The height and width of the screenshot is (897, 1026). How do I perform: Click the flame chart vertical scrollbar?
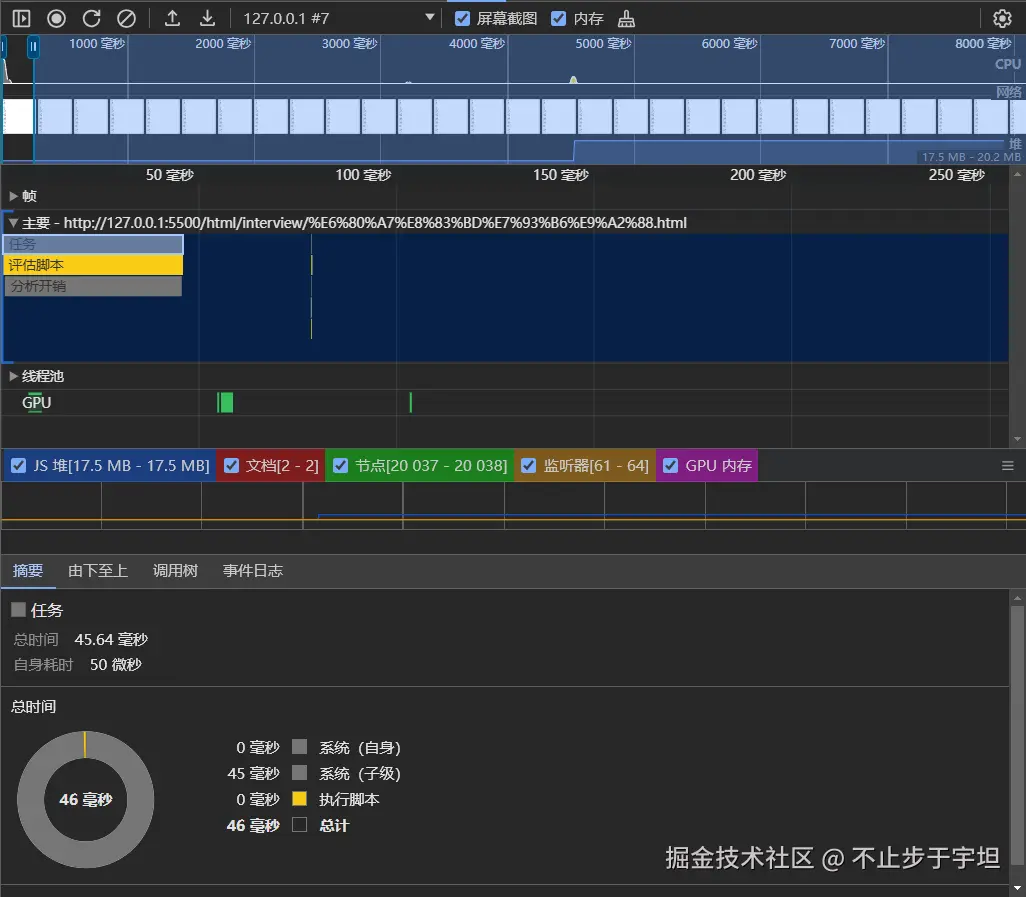[1017, 306]
